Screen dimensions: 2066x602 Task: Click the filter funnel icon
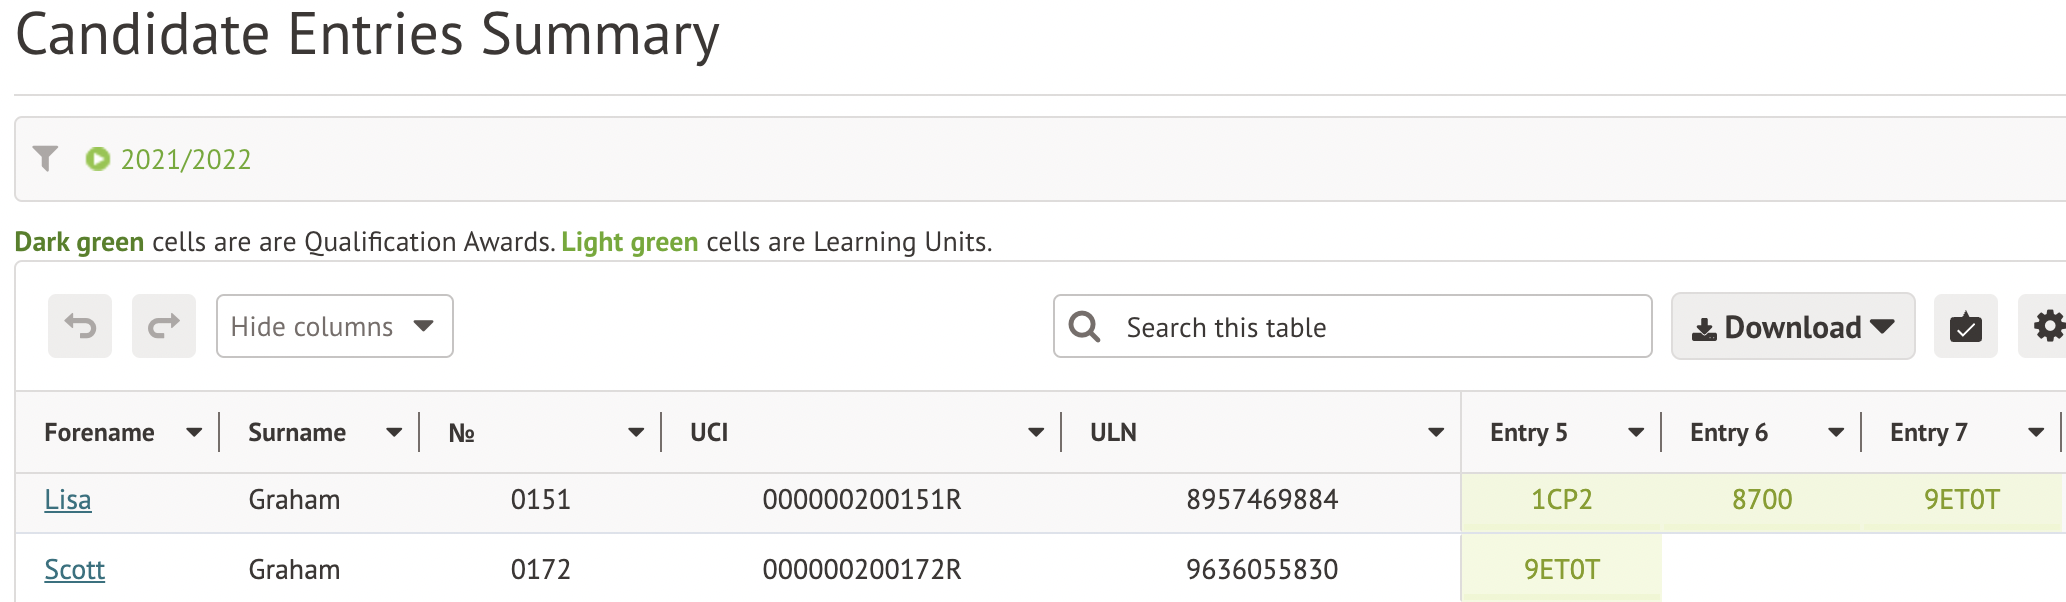coord(45,158)
